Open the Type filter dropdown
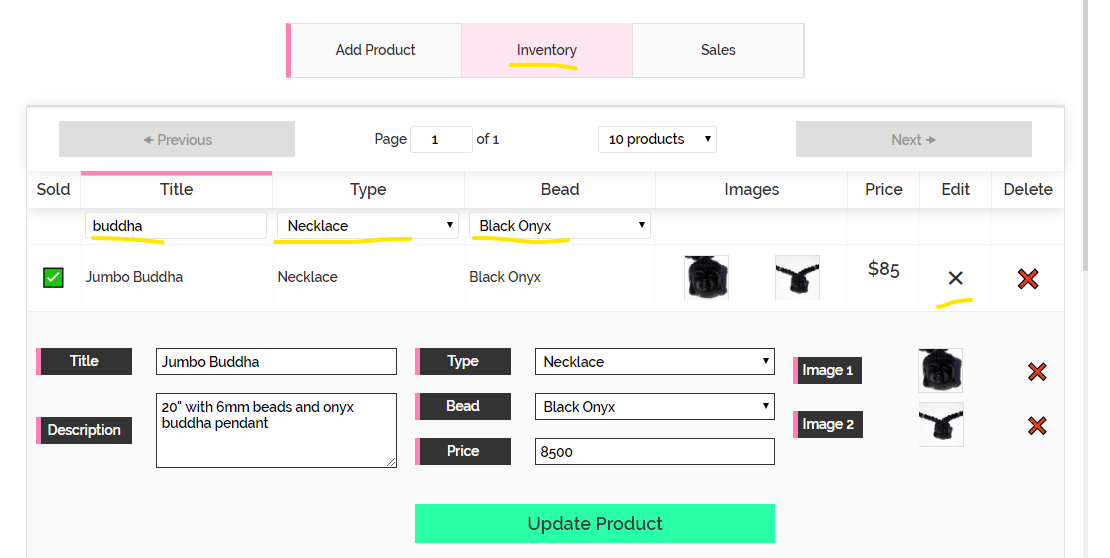The width and height of the screenshot is (1110, 558). pos(367,226)
